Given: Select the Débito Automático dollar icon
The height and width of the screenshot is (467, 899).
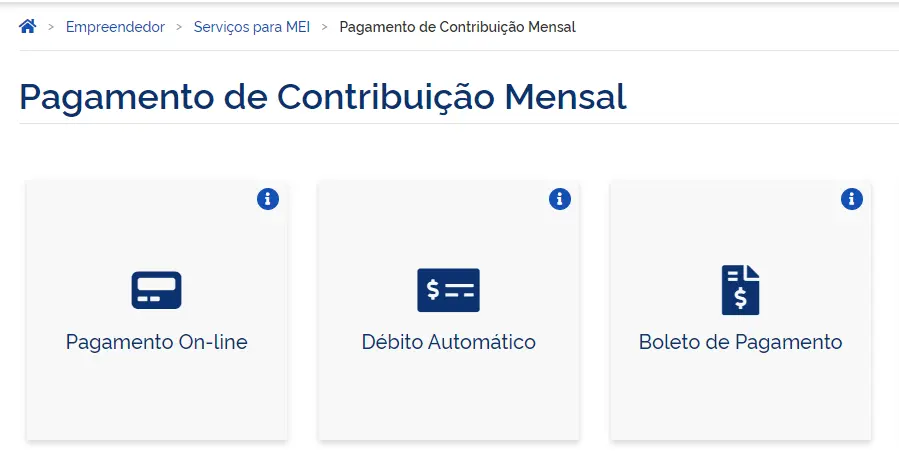Looking at the screenshot, I should pyautogui.click(x=448, y=290).
